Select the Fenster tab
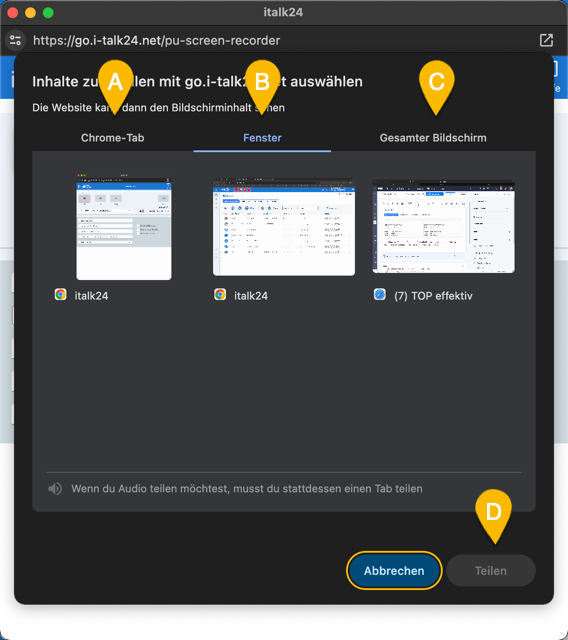 (262, 138)
